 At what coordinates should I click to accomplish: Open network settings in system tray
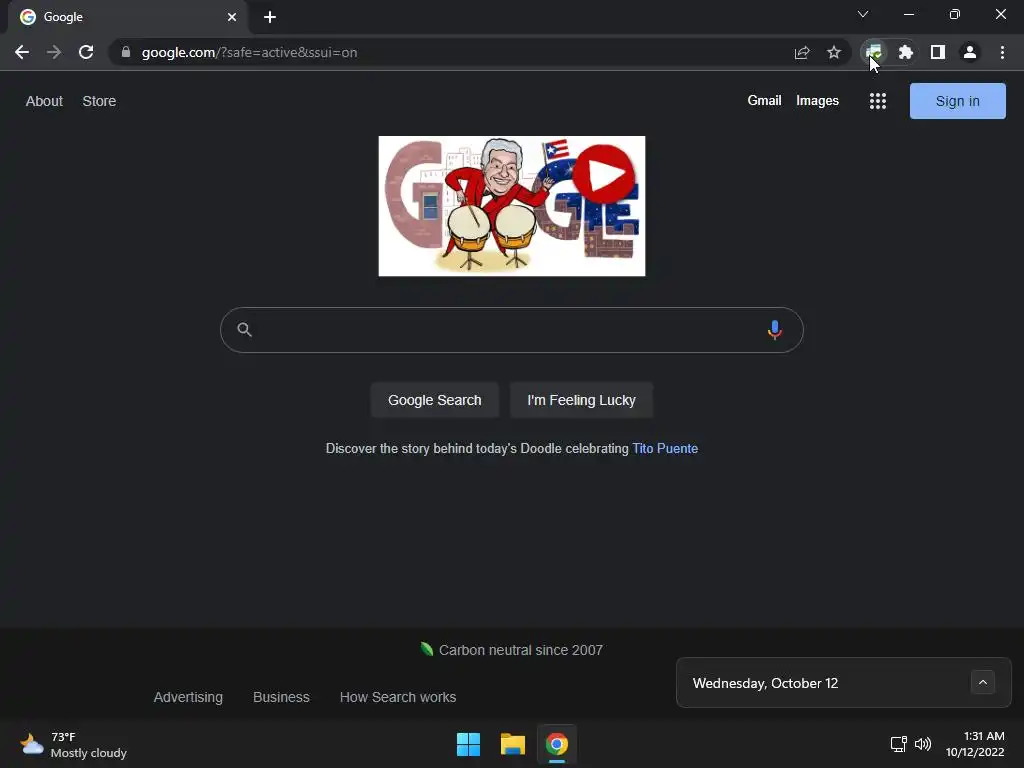click(899, 744)
